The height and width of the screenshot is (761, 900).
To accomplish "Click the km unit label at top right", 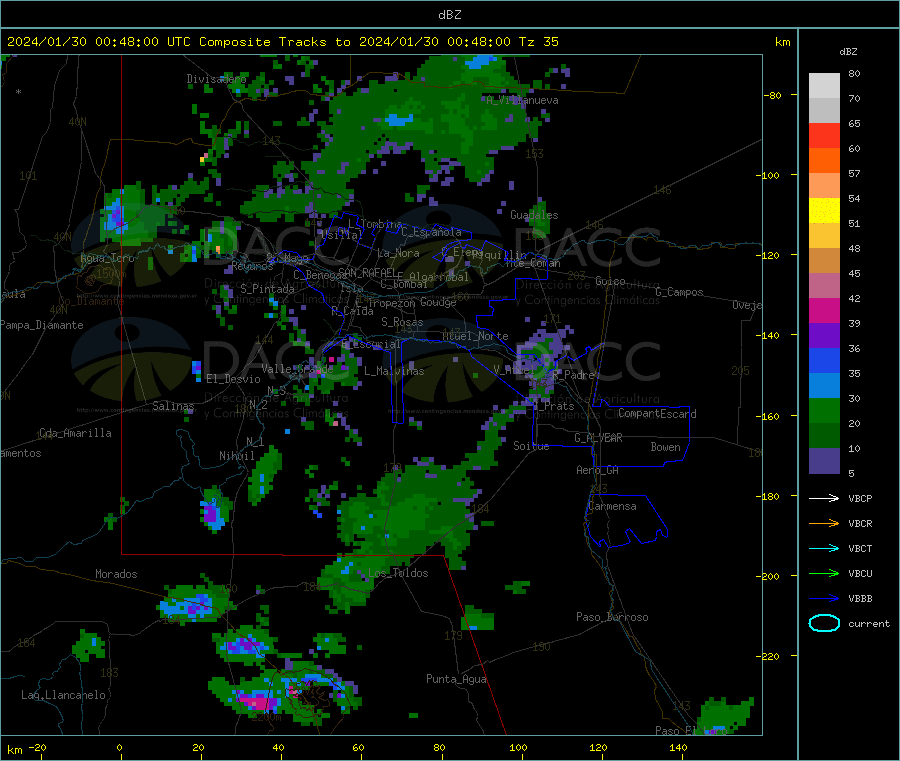I will [x=782, y=42].
